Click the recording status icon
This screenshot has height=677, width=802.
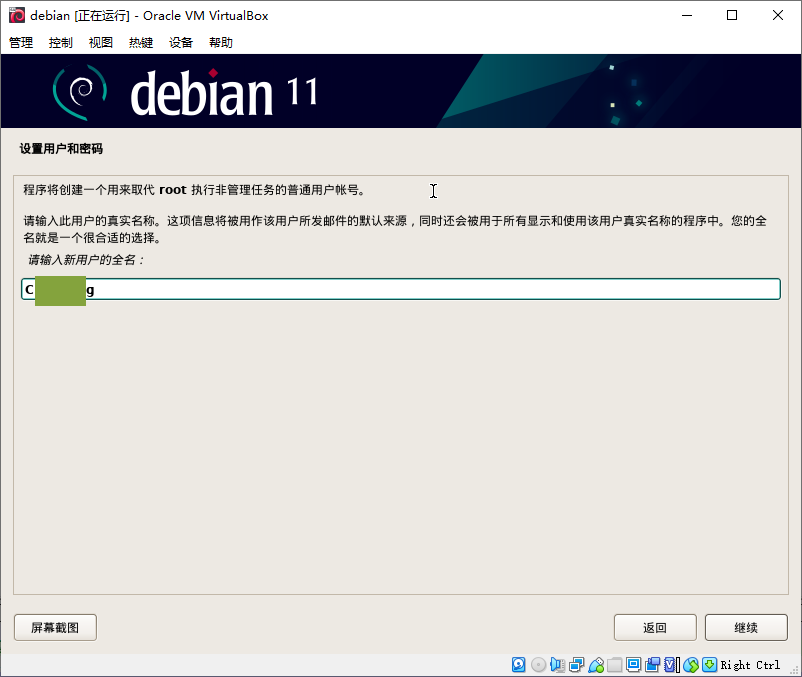click(653, 664)
